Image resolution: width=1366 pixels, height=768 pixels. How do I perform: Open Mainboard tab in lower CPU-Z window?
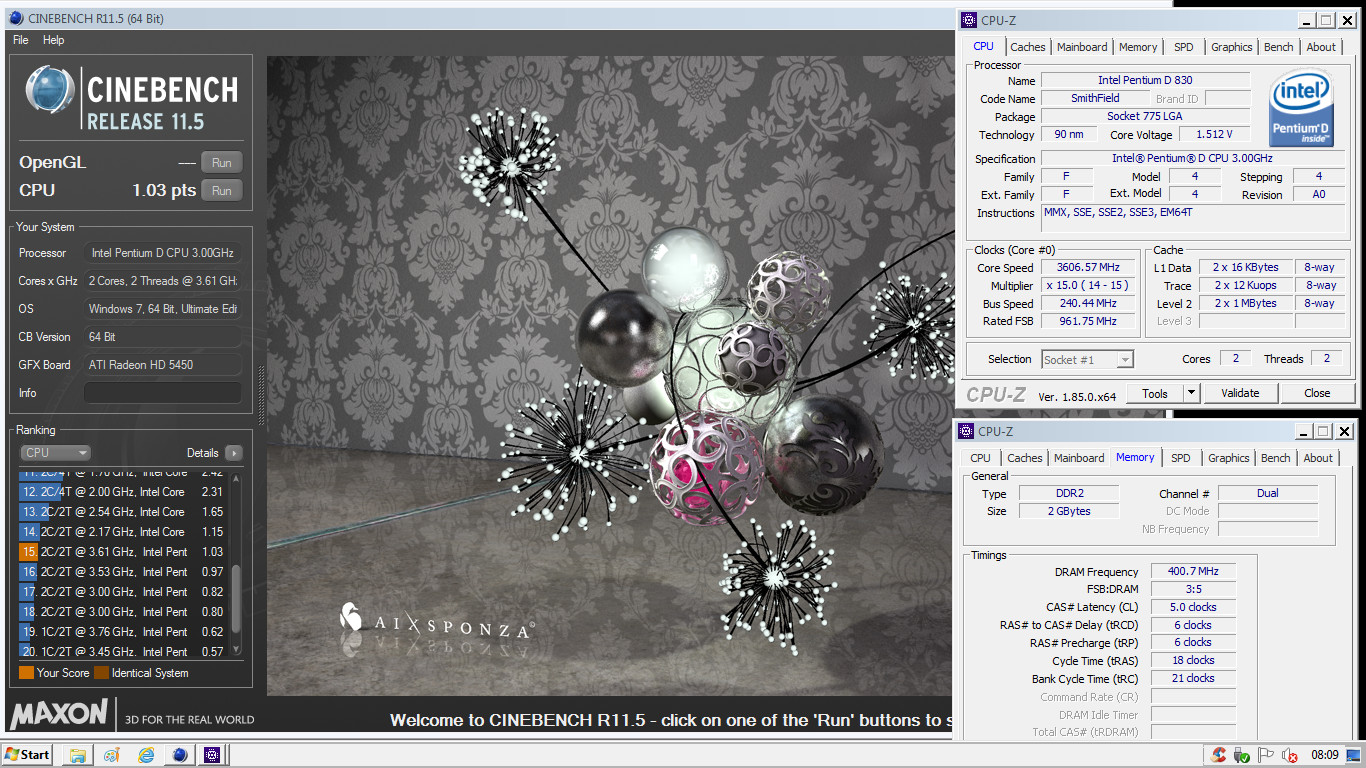tap(1080, 458)
